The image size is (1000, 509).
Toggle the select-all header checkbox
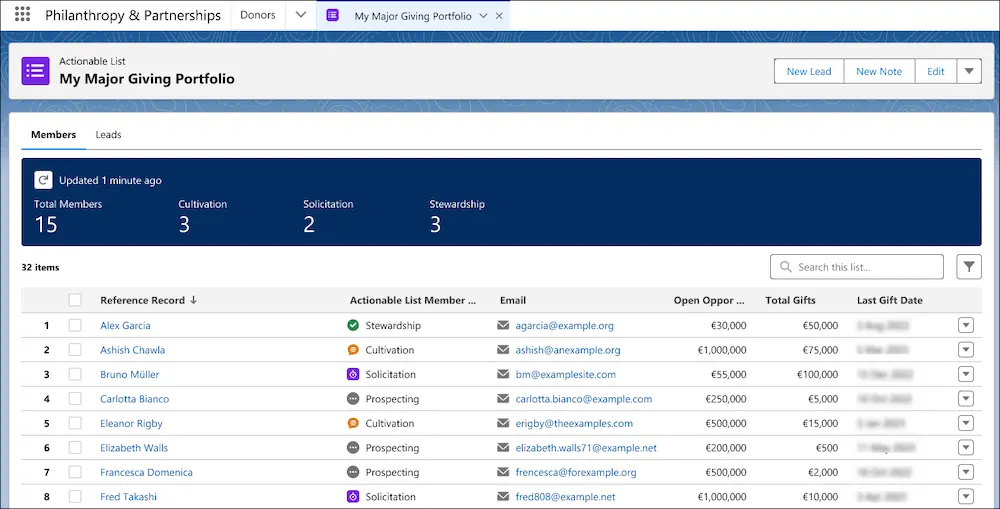pos(75,300)
